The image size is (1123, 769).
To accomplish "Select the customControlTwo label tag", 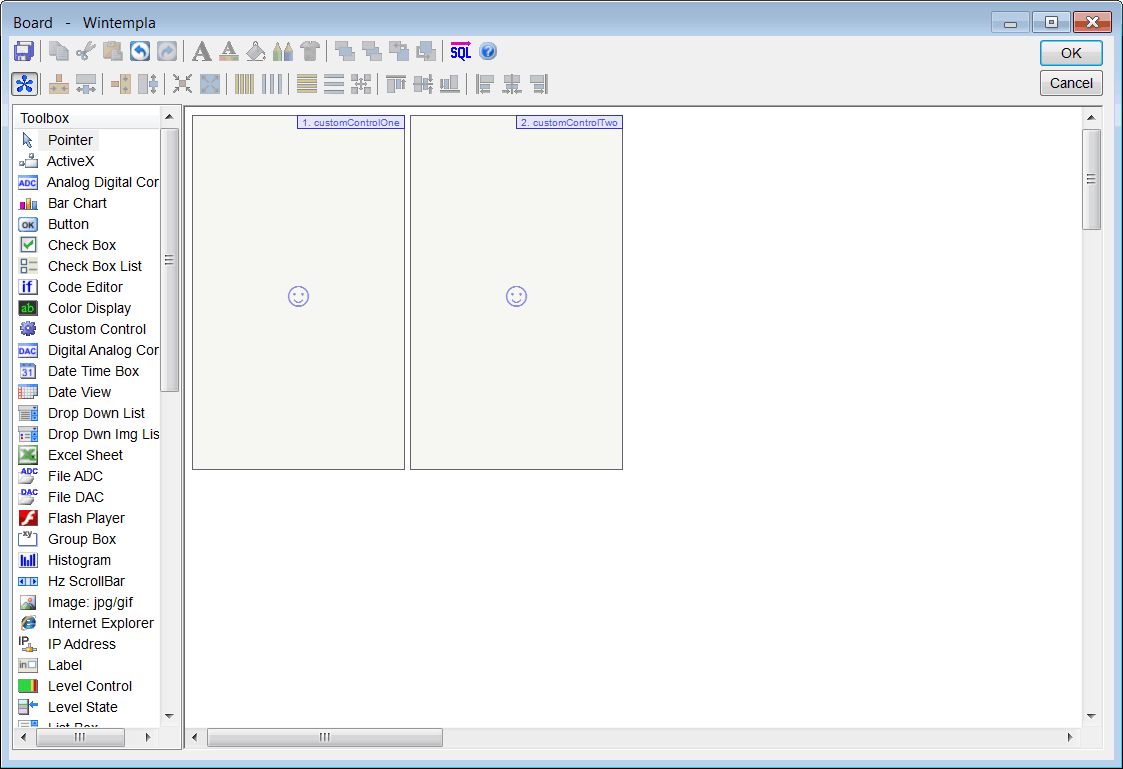I will 569,122.
